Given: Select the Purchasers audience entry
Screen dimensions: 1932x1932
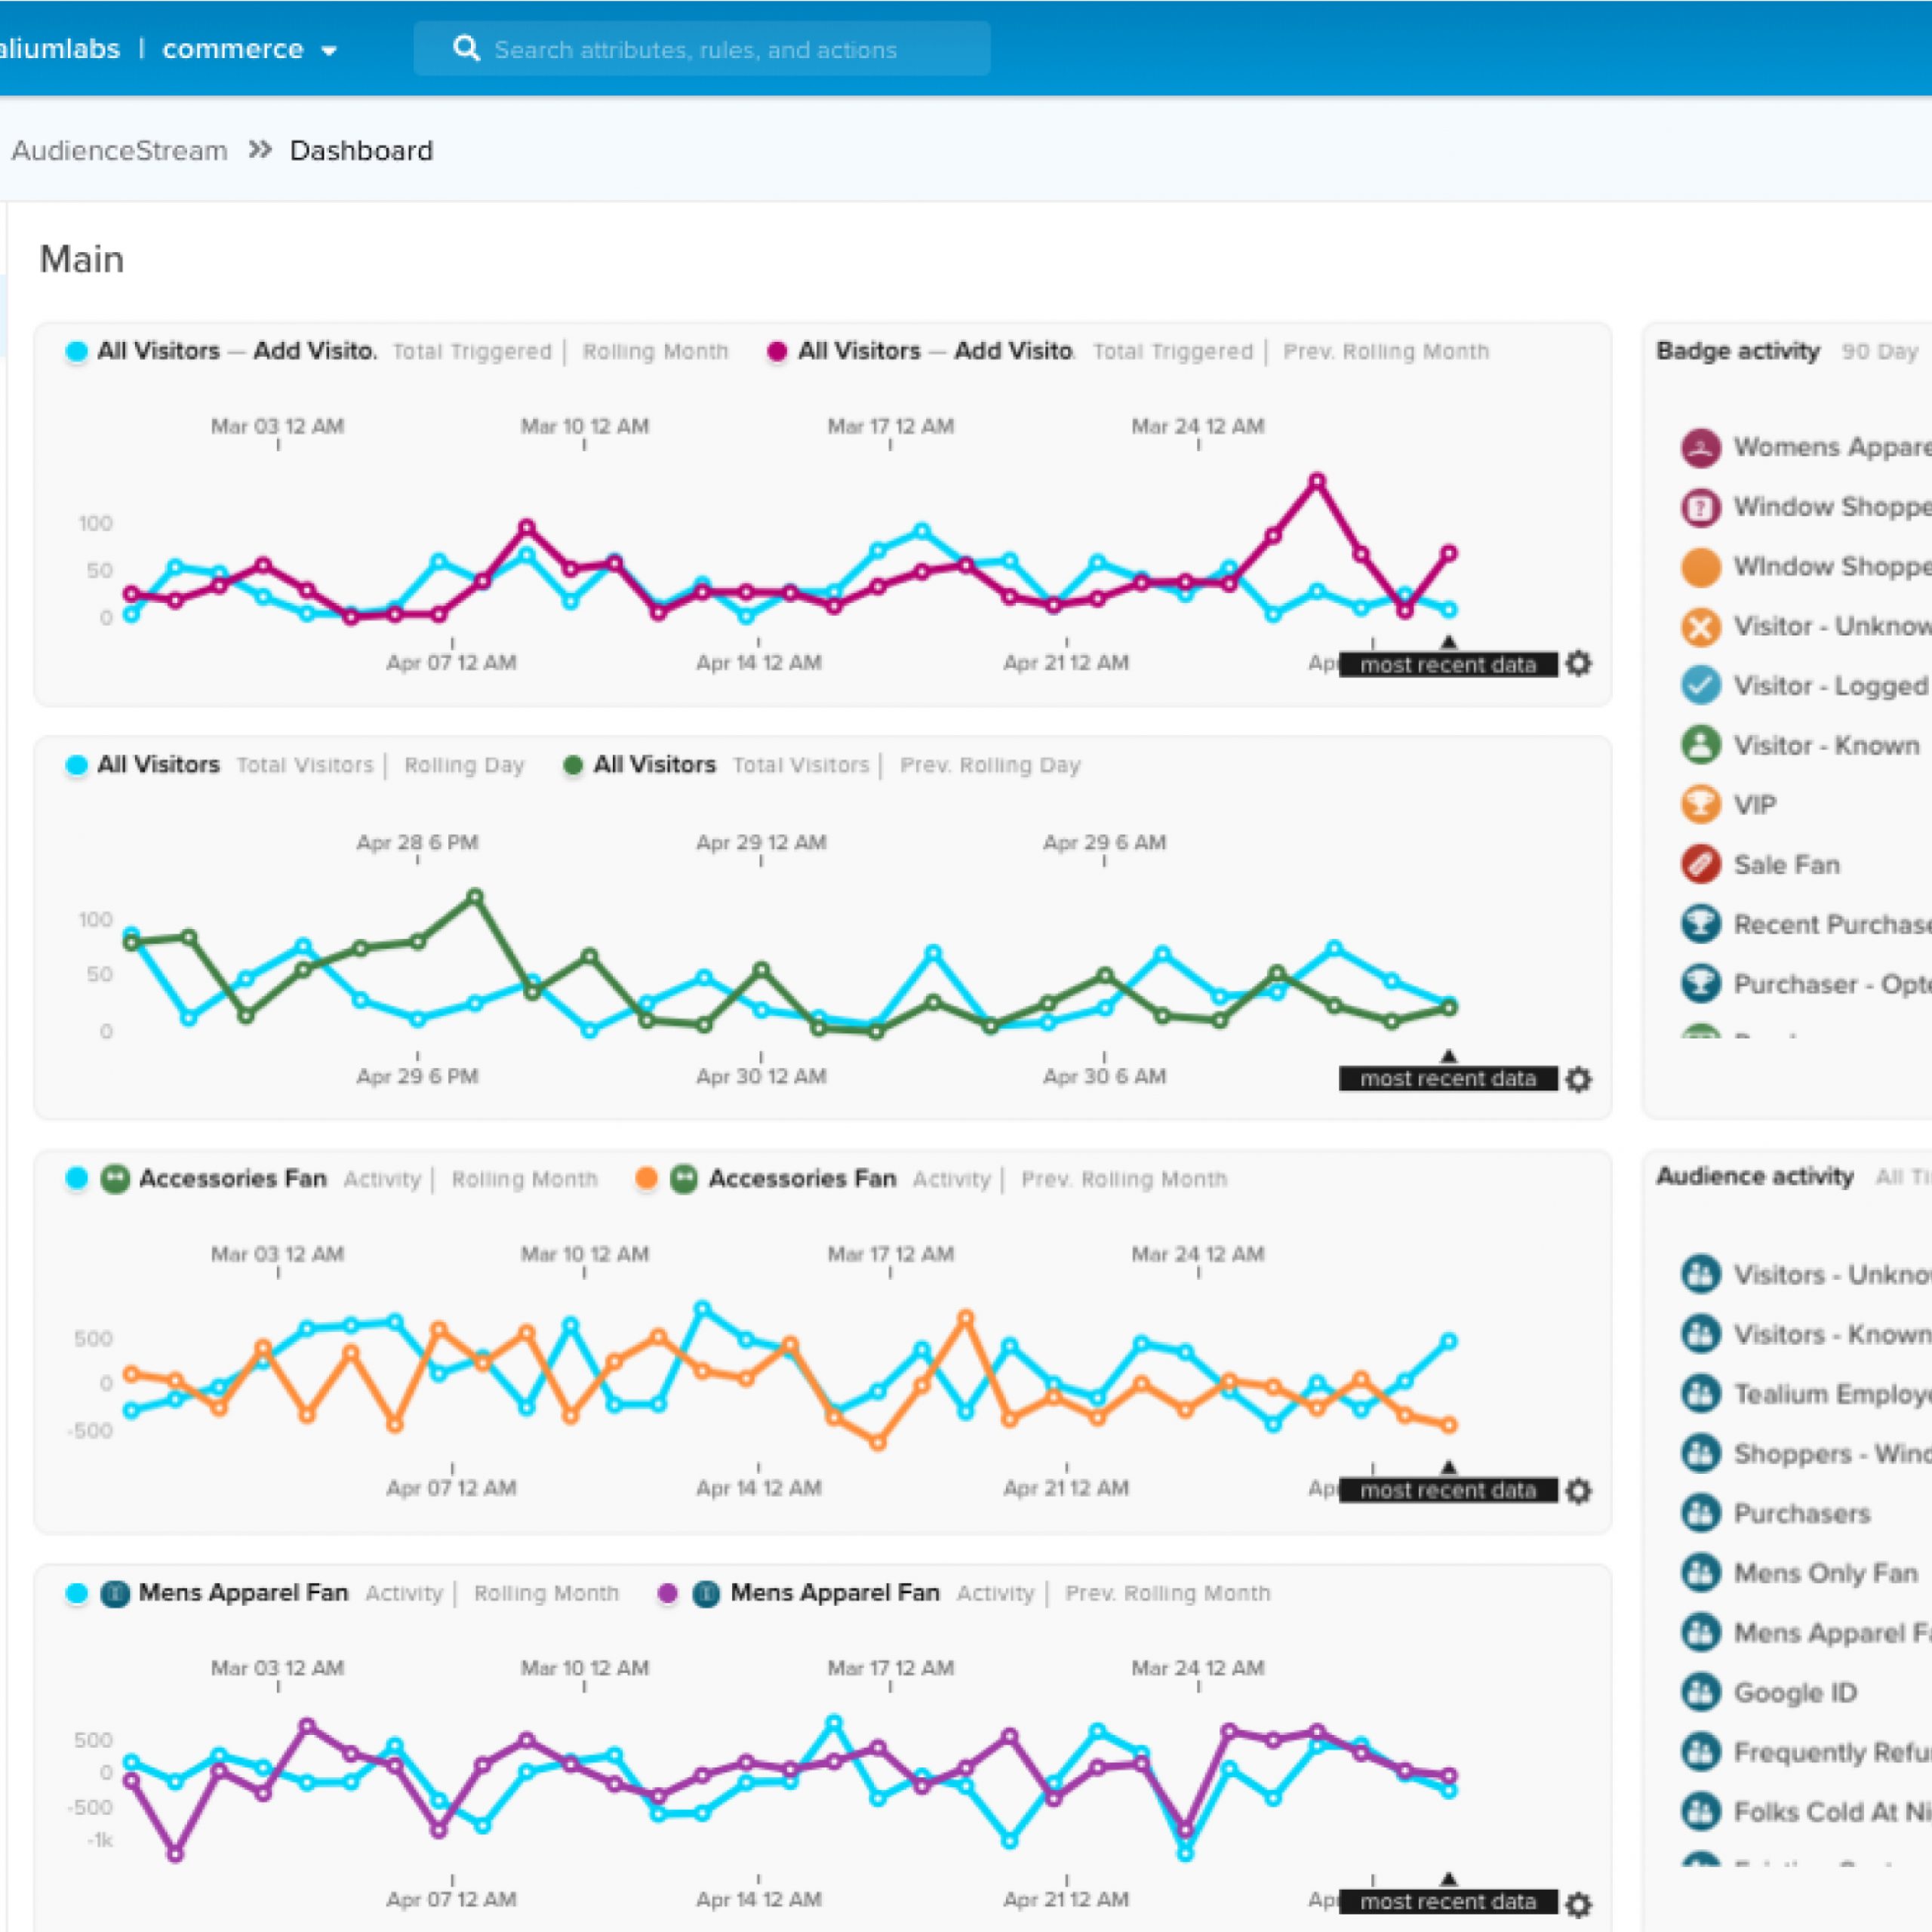Looking at the screenshot, I should click(1801, 1514).
